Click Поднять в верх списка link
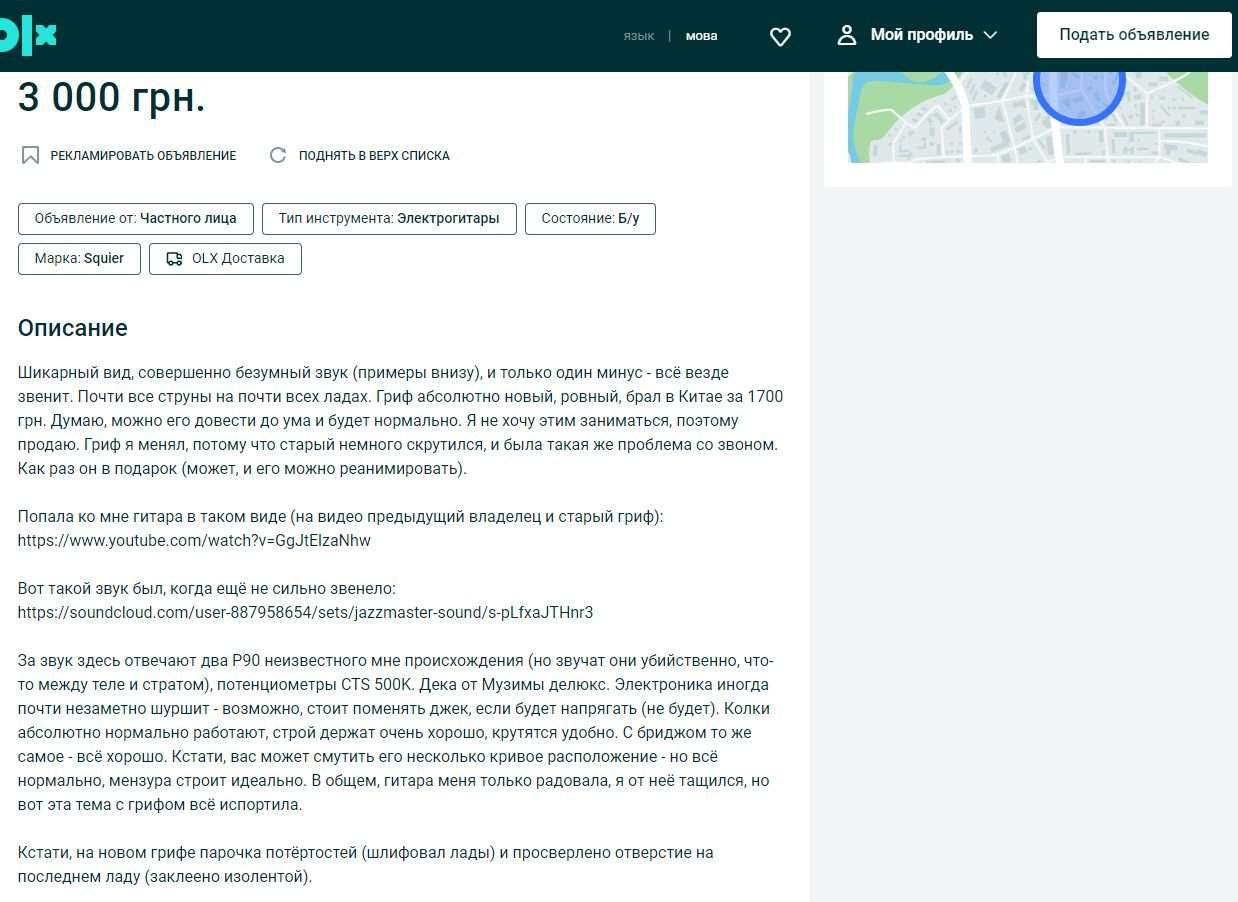The width and height of the screenshot is (1238, 902). 374,156
